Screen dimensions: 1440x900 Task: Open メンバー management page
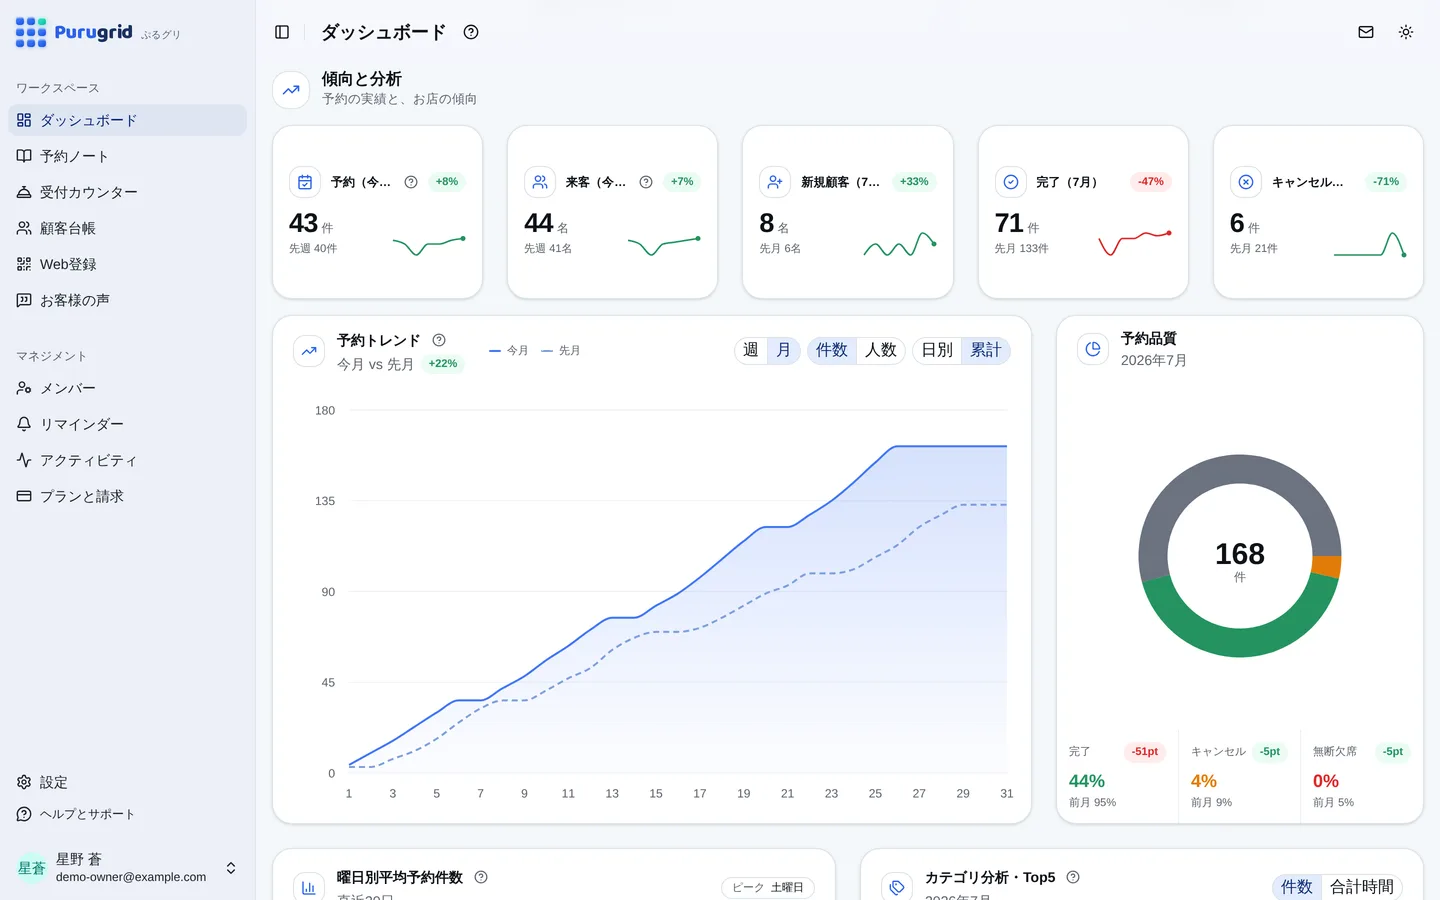(x=128, y=388)
